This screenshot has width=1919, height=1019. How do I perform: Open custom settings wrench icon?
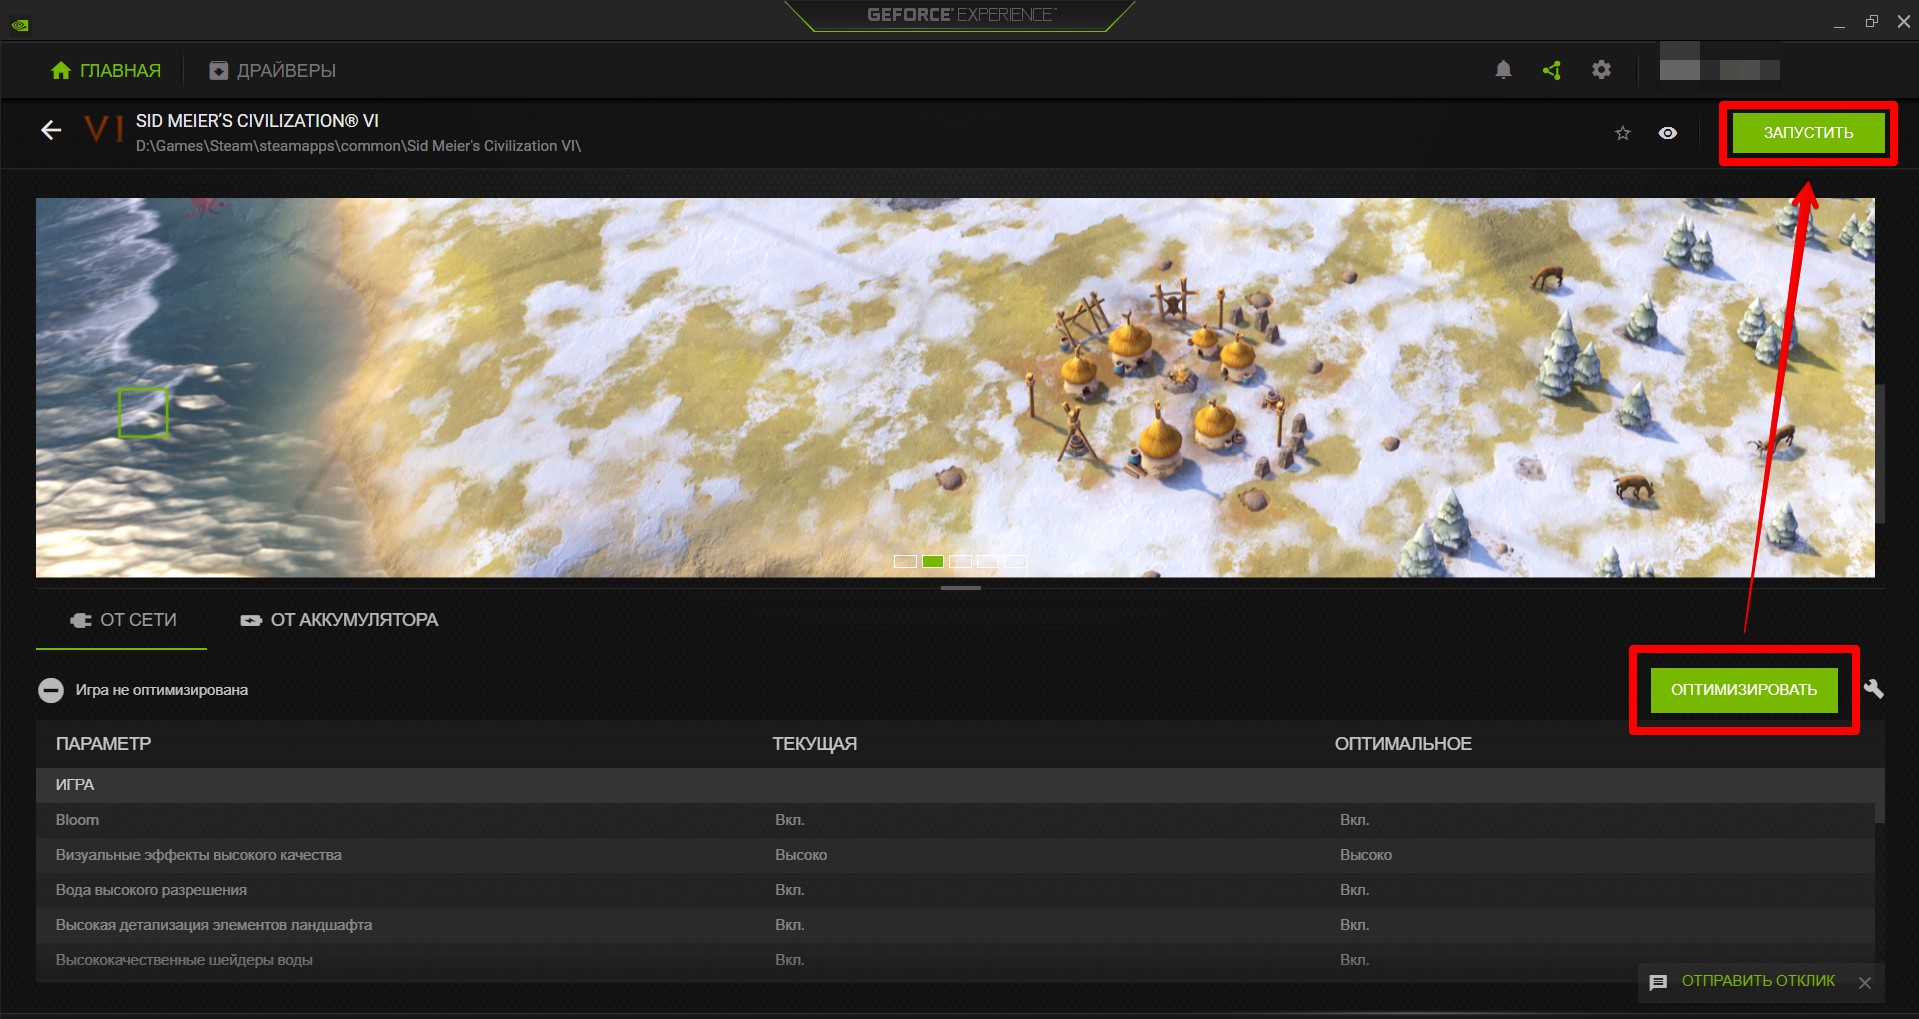(1874, 689)
